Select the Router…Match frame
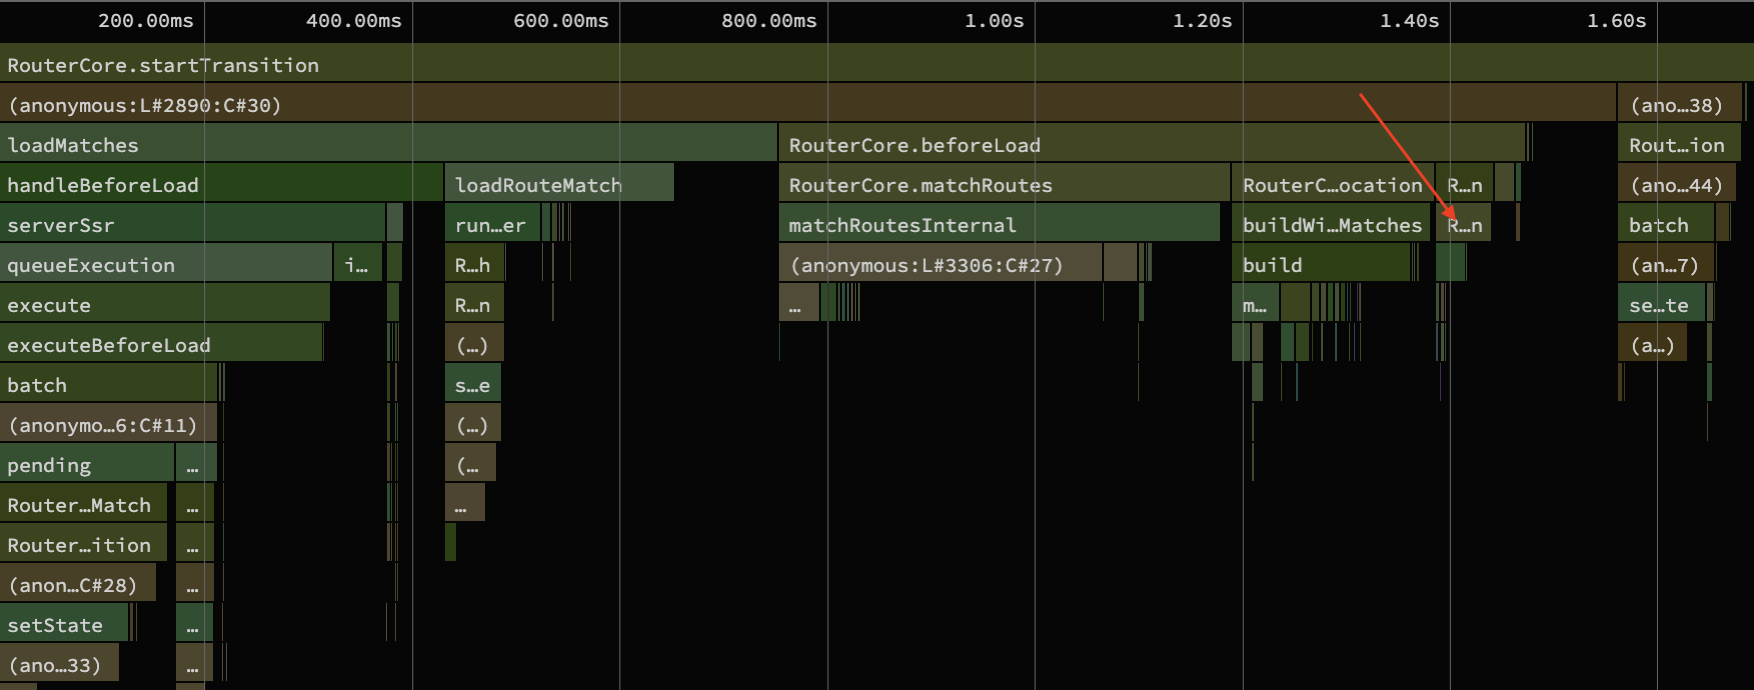 pos(83,505)
